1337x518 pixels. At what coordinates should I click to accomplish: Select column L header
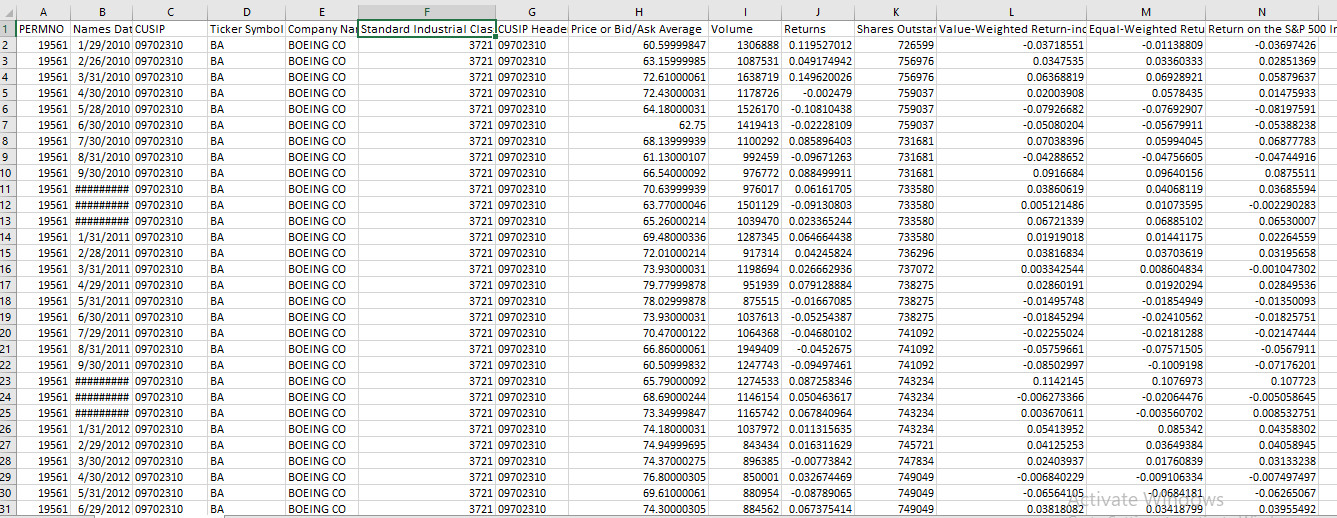[1011, 12]
